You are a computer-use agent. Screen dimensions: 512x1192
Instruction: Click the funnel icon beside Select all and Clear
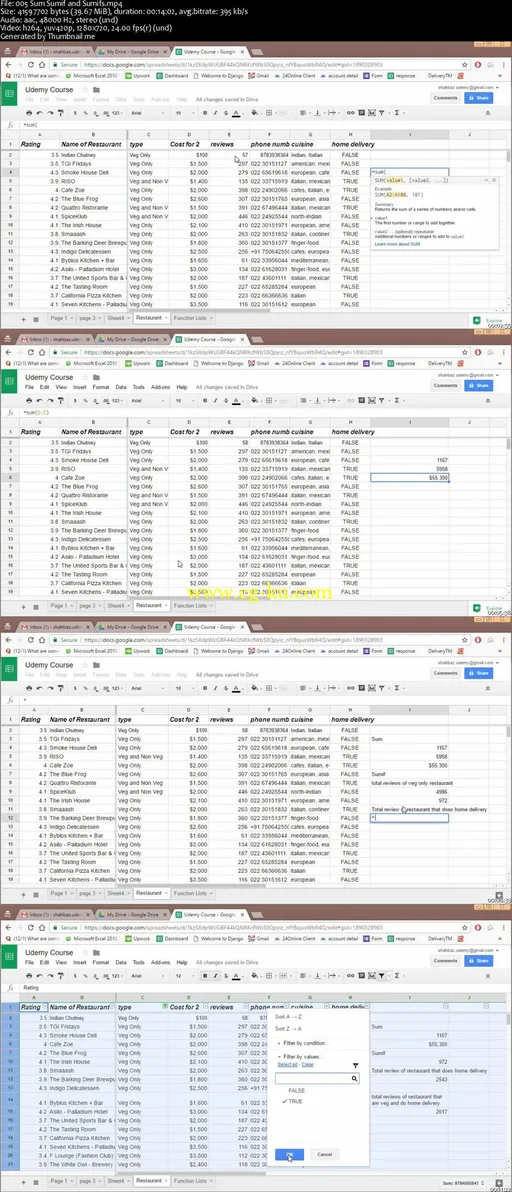click(x=355, y=1064)
